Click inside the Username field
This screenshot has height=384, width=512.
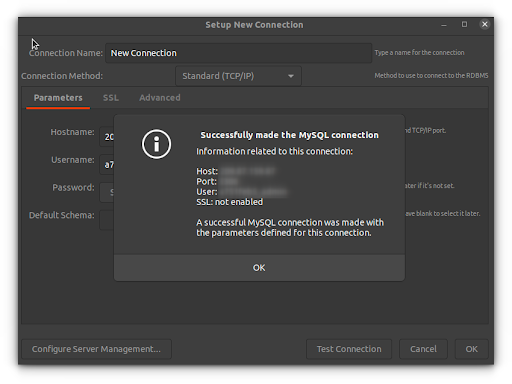pos(107,165)
